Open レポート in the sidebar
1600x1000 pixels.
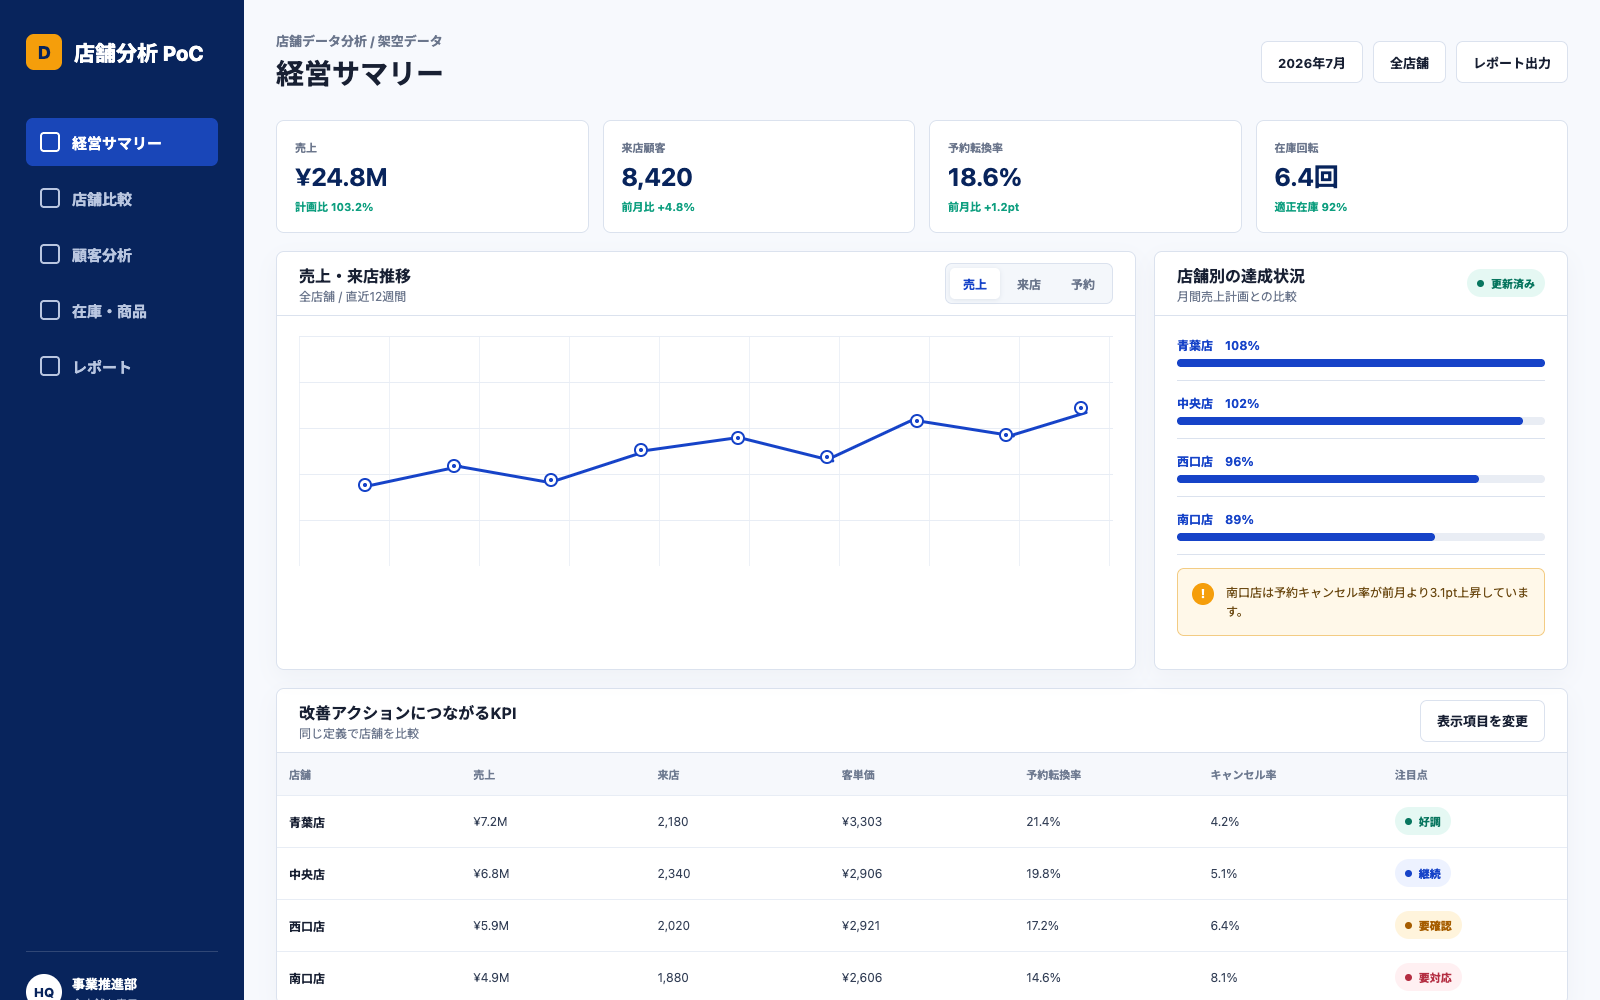[122, 366]
